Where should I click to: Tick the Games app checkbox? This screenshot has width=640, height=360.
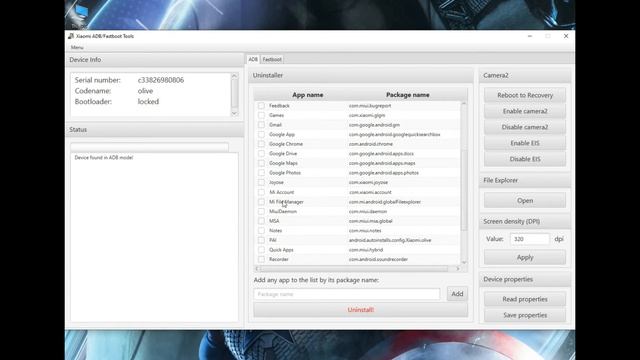click(x=261, y=115)
